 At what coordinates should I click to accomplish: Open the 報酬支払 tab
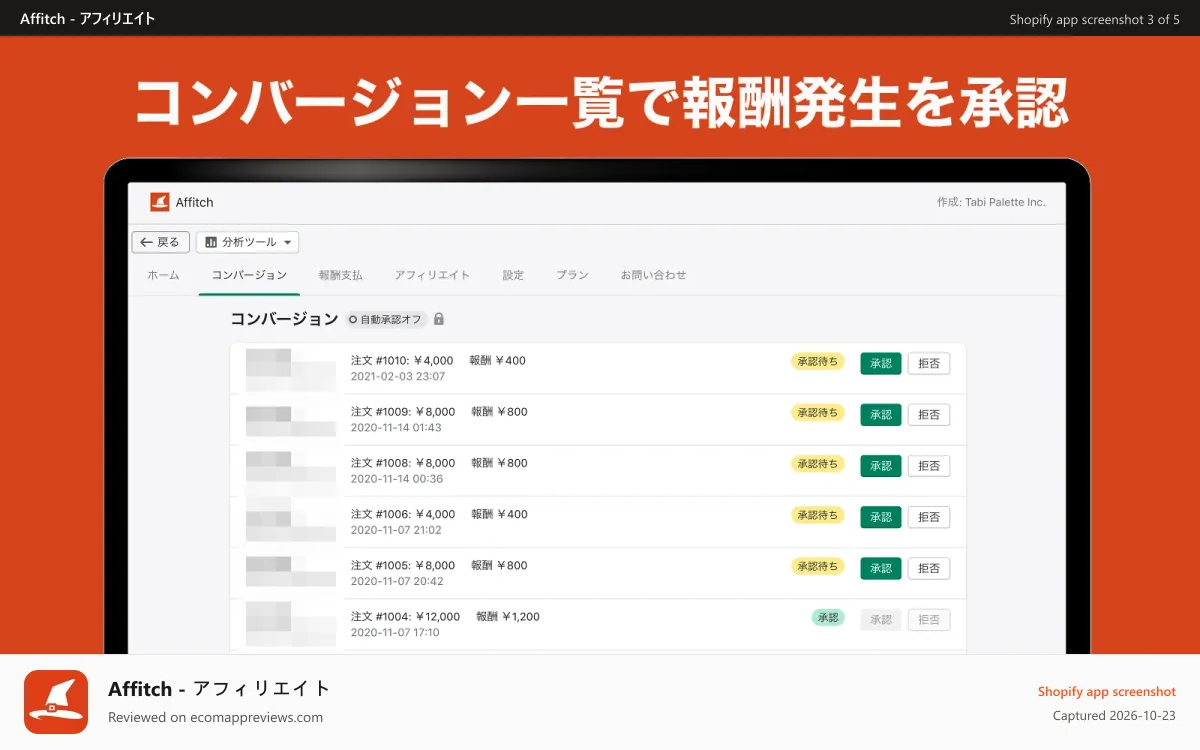pyautogui.click(x=341, y=275)
